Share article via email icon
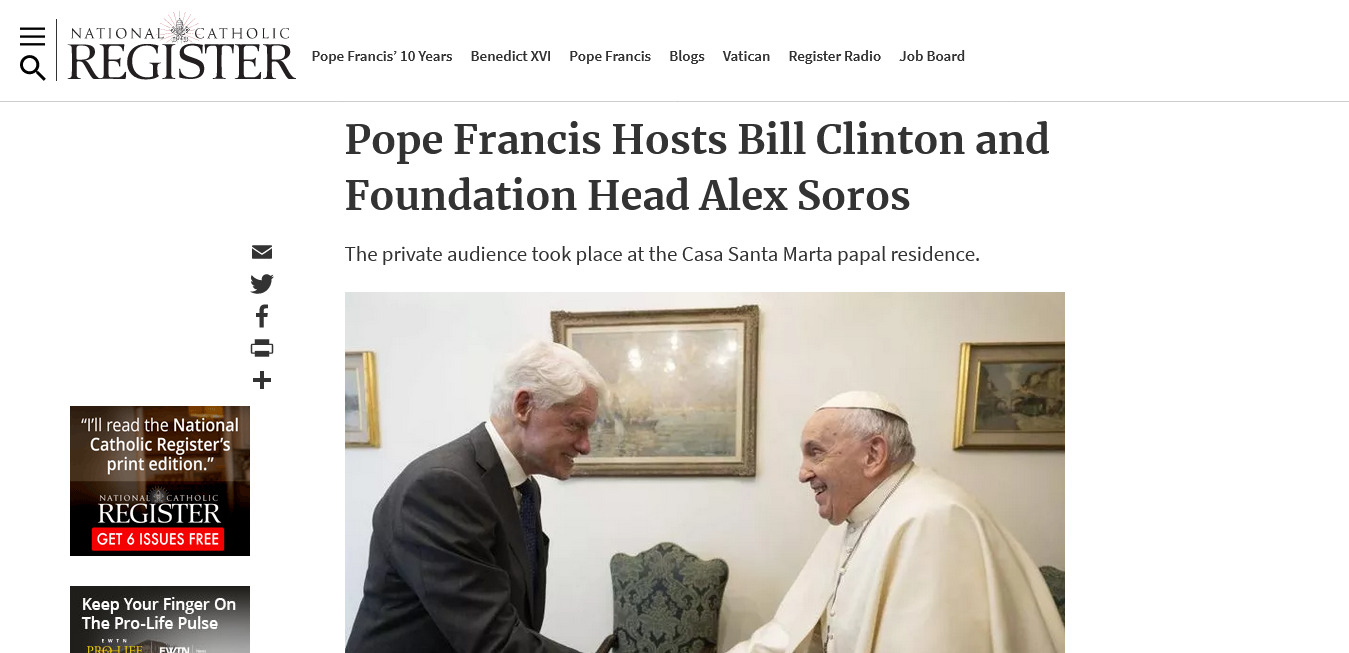1349x653 pixels. pos(262,252)
